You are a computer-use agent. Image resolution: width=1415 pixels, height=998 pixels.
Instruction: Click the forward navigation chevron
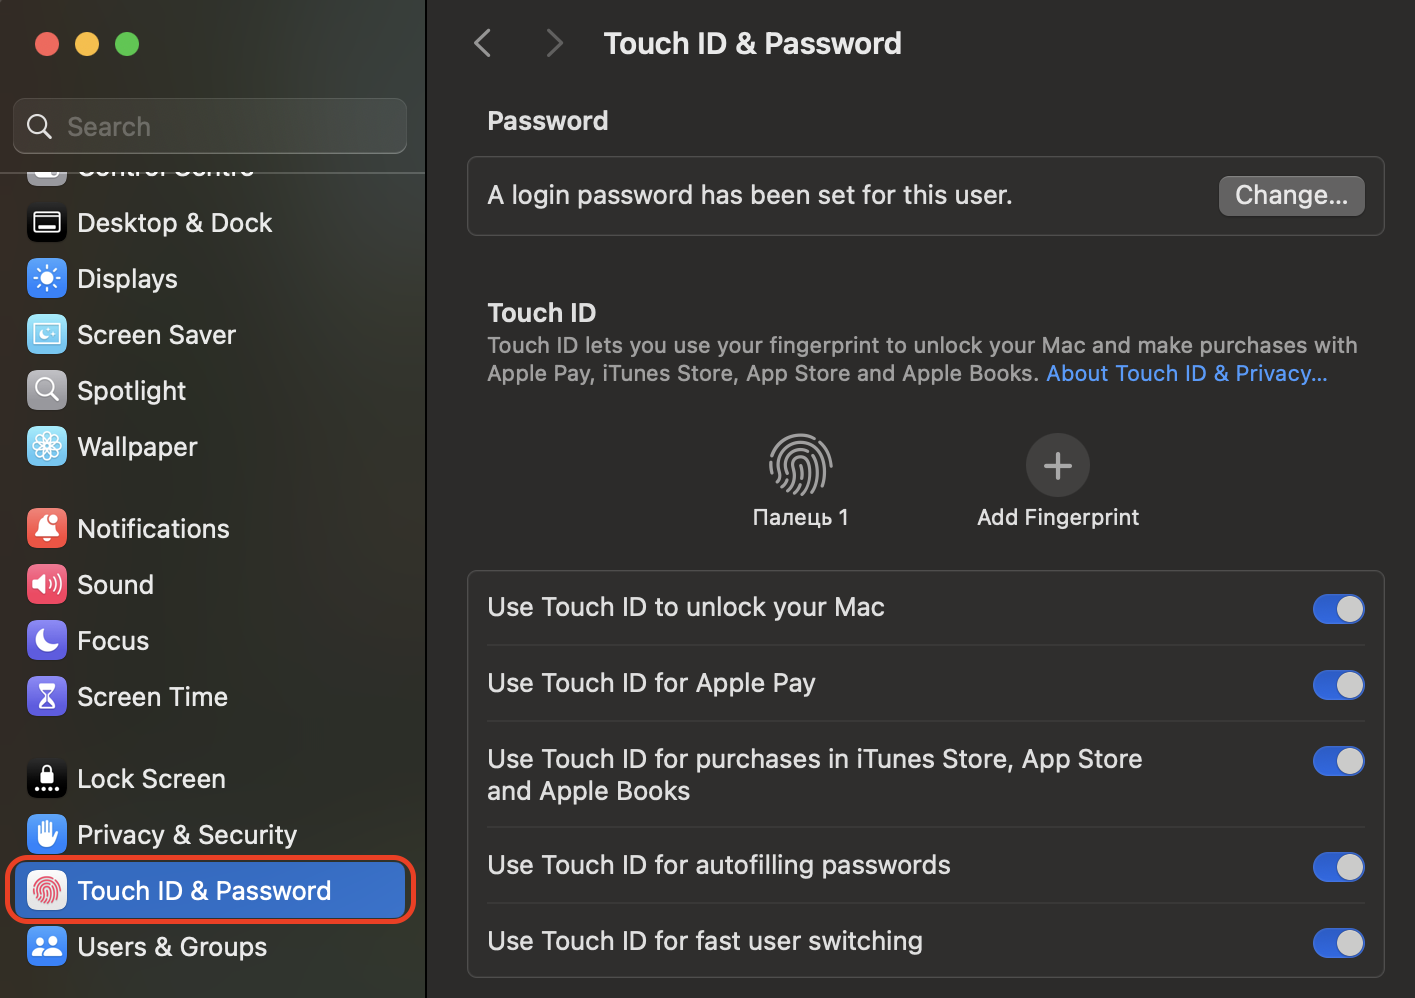[554, 43]
